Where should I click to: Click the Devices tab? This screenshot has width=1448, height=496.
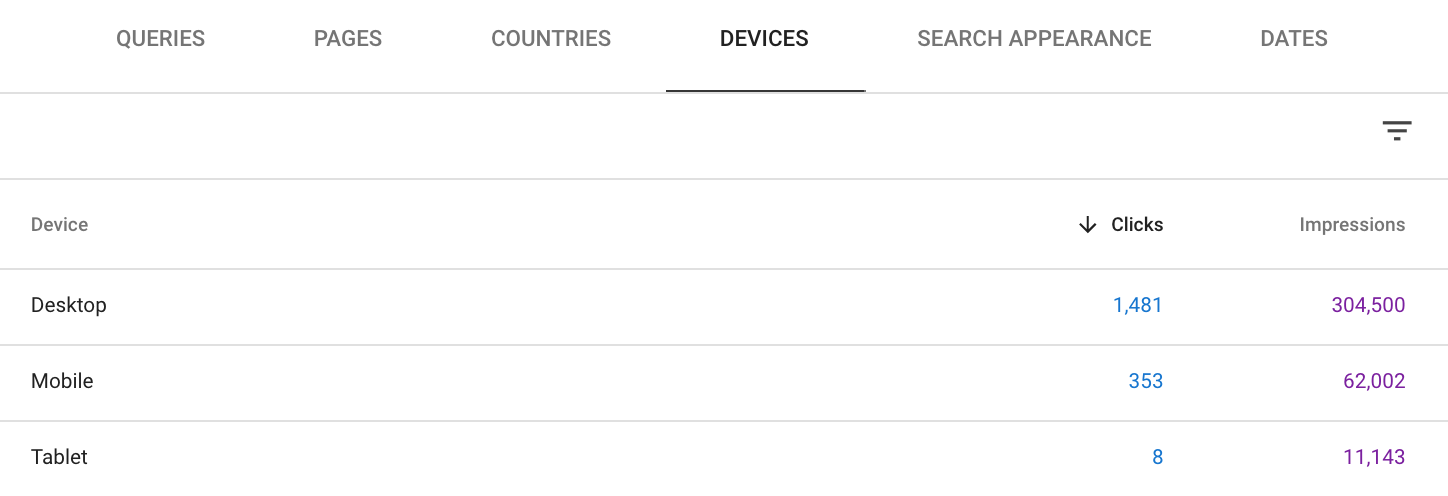click(x=765, y=39)
